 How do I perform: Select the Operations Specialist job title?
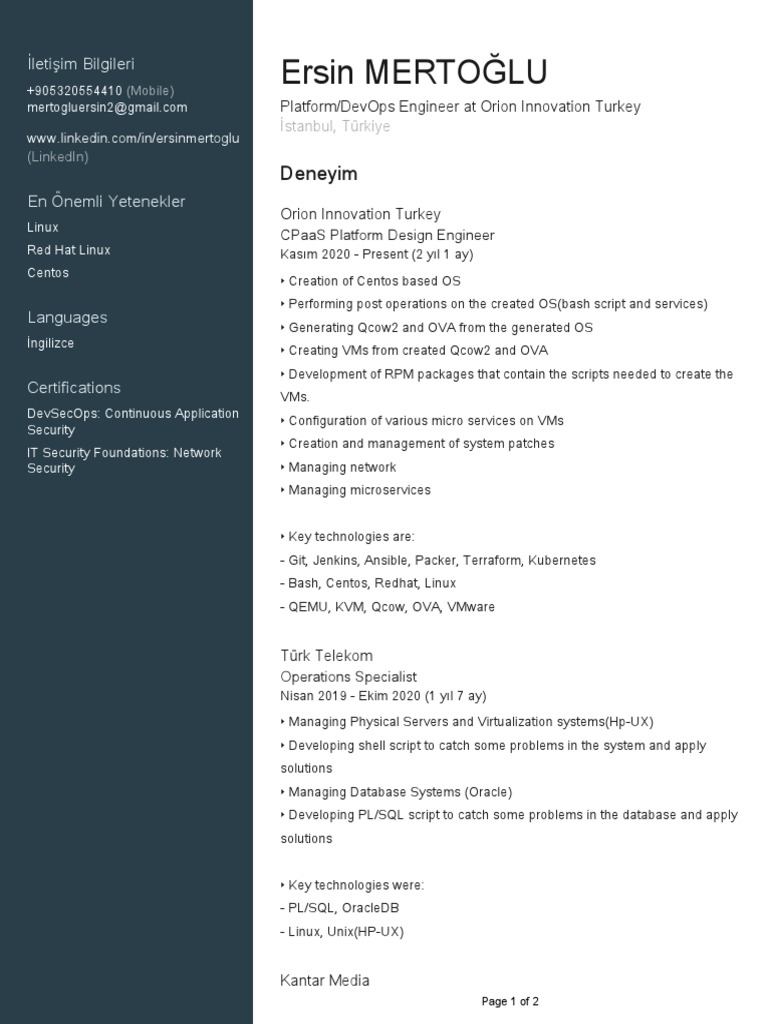(348, 677)
